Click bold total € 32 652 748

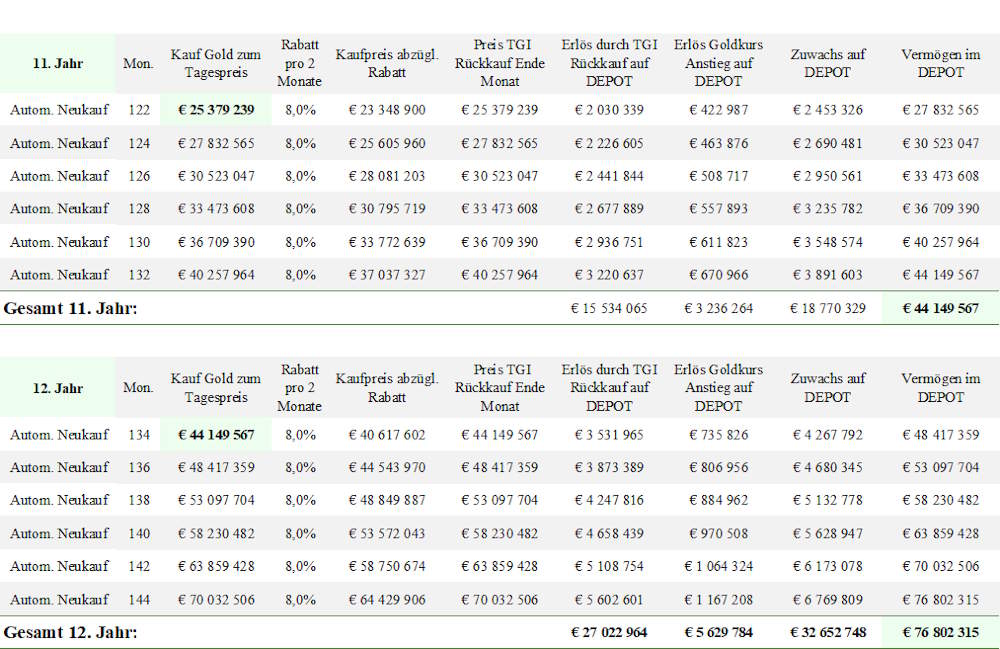coord(828,632)
